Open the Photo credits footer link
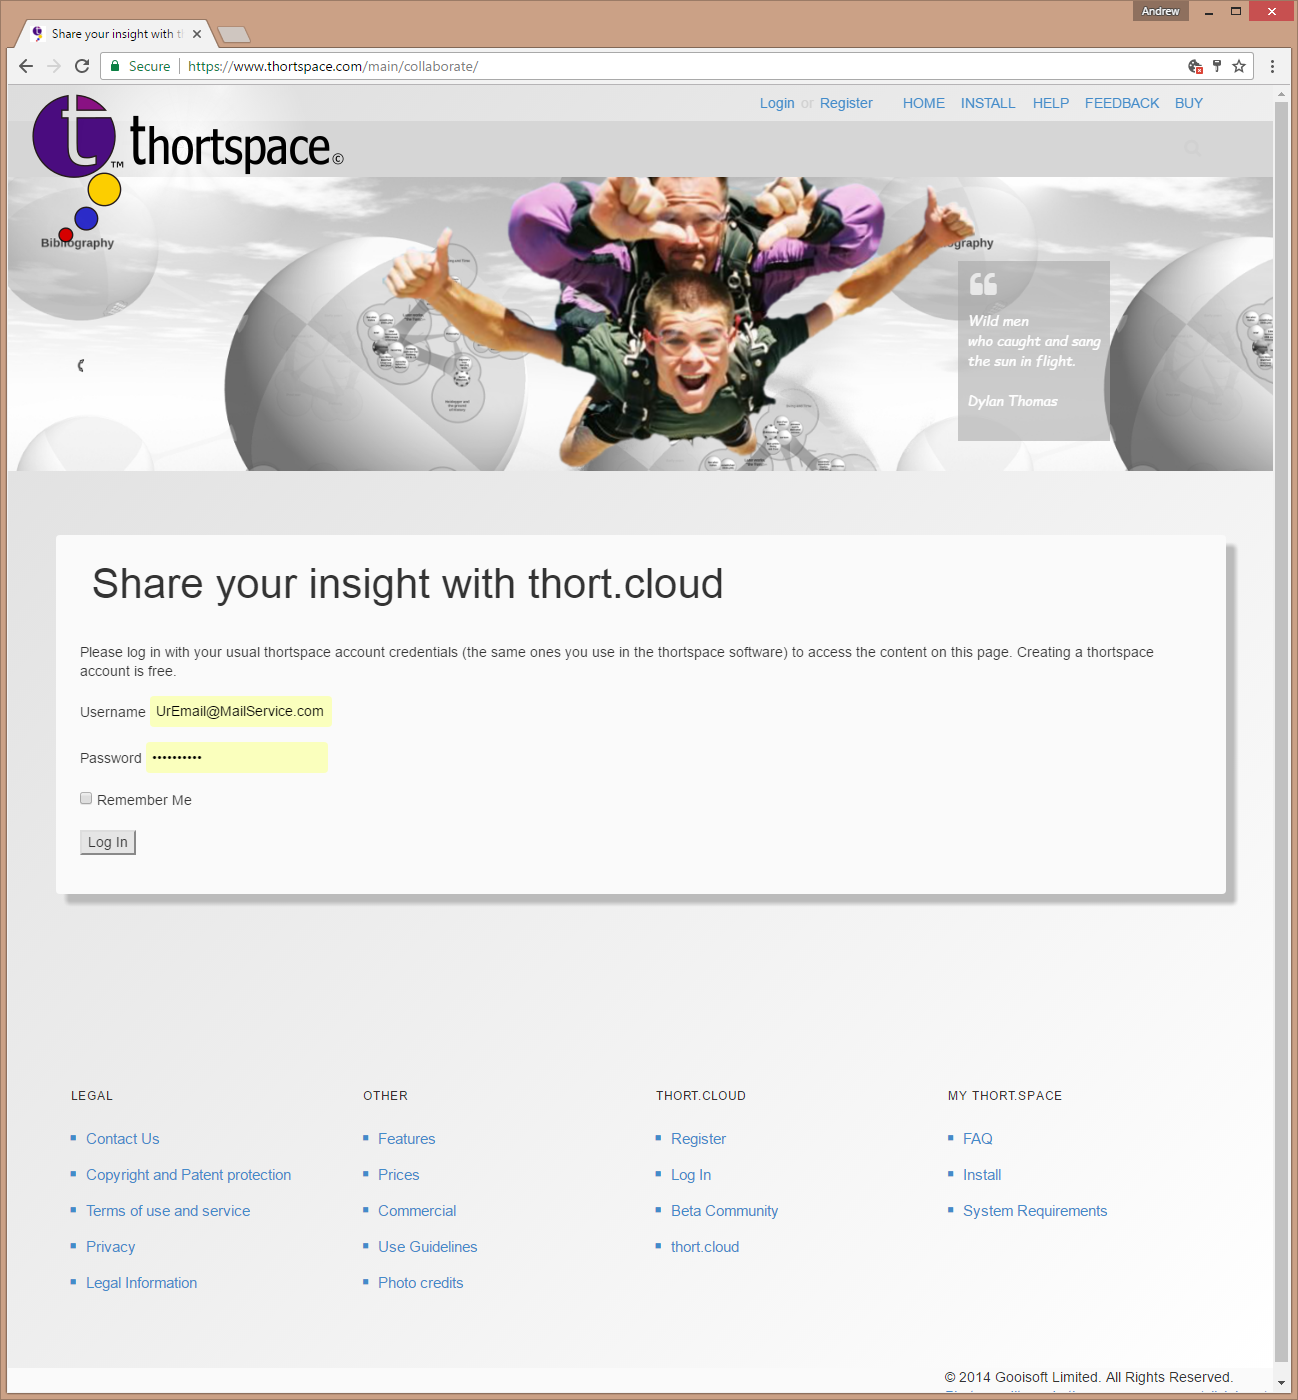Viewport: 1298px width, 1400px height. pos(421,1283)
